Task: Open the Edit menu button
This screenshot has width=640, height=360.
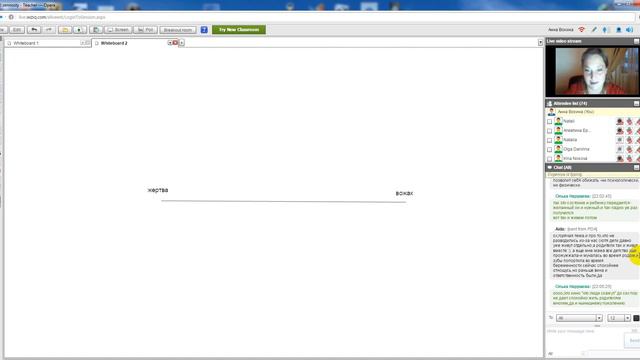Action: pyautogui.click(x=17, y=30)
